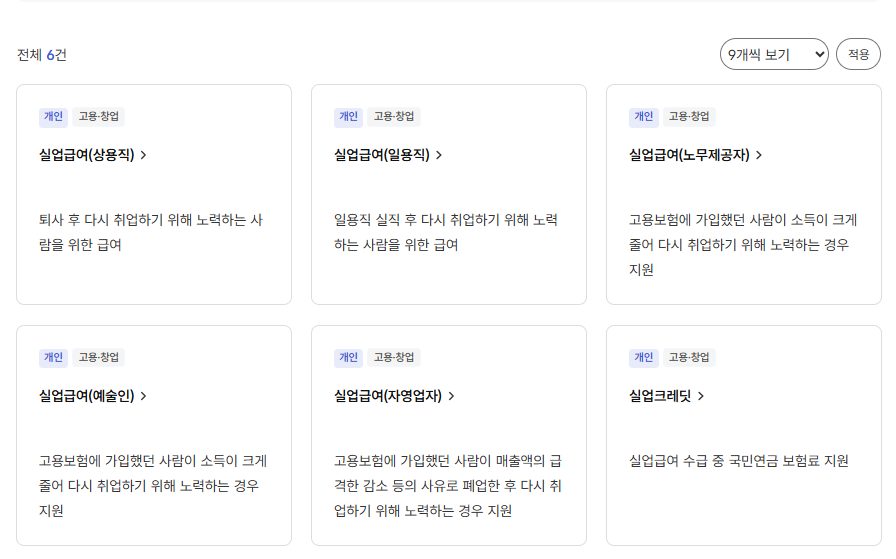Click the arrow icon beside 실업급여(노무제공자)
The height and width of the screenshot is (559, 896).
click(759, 155)
